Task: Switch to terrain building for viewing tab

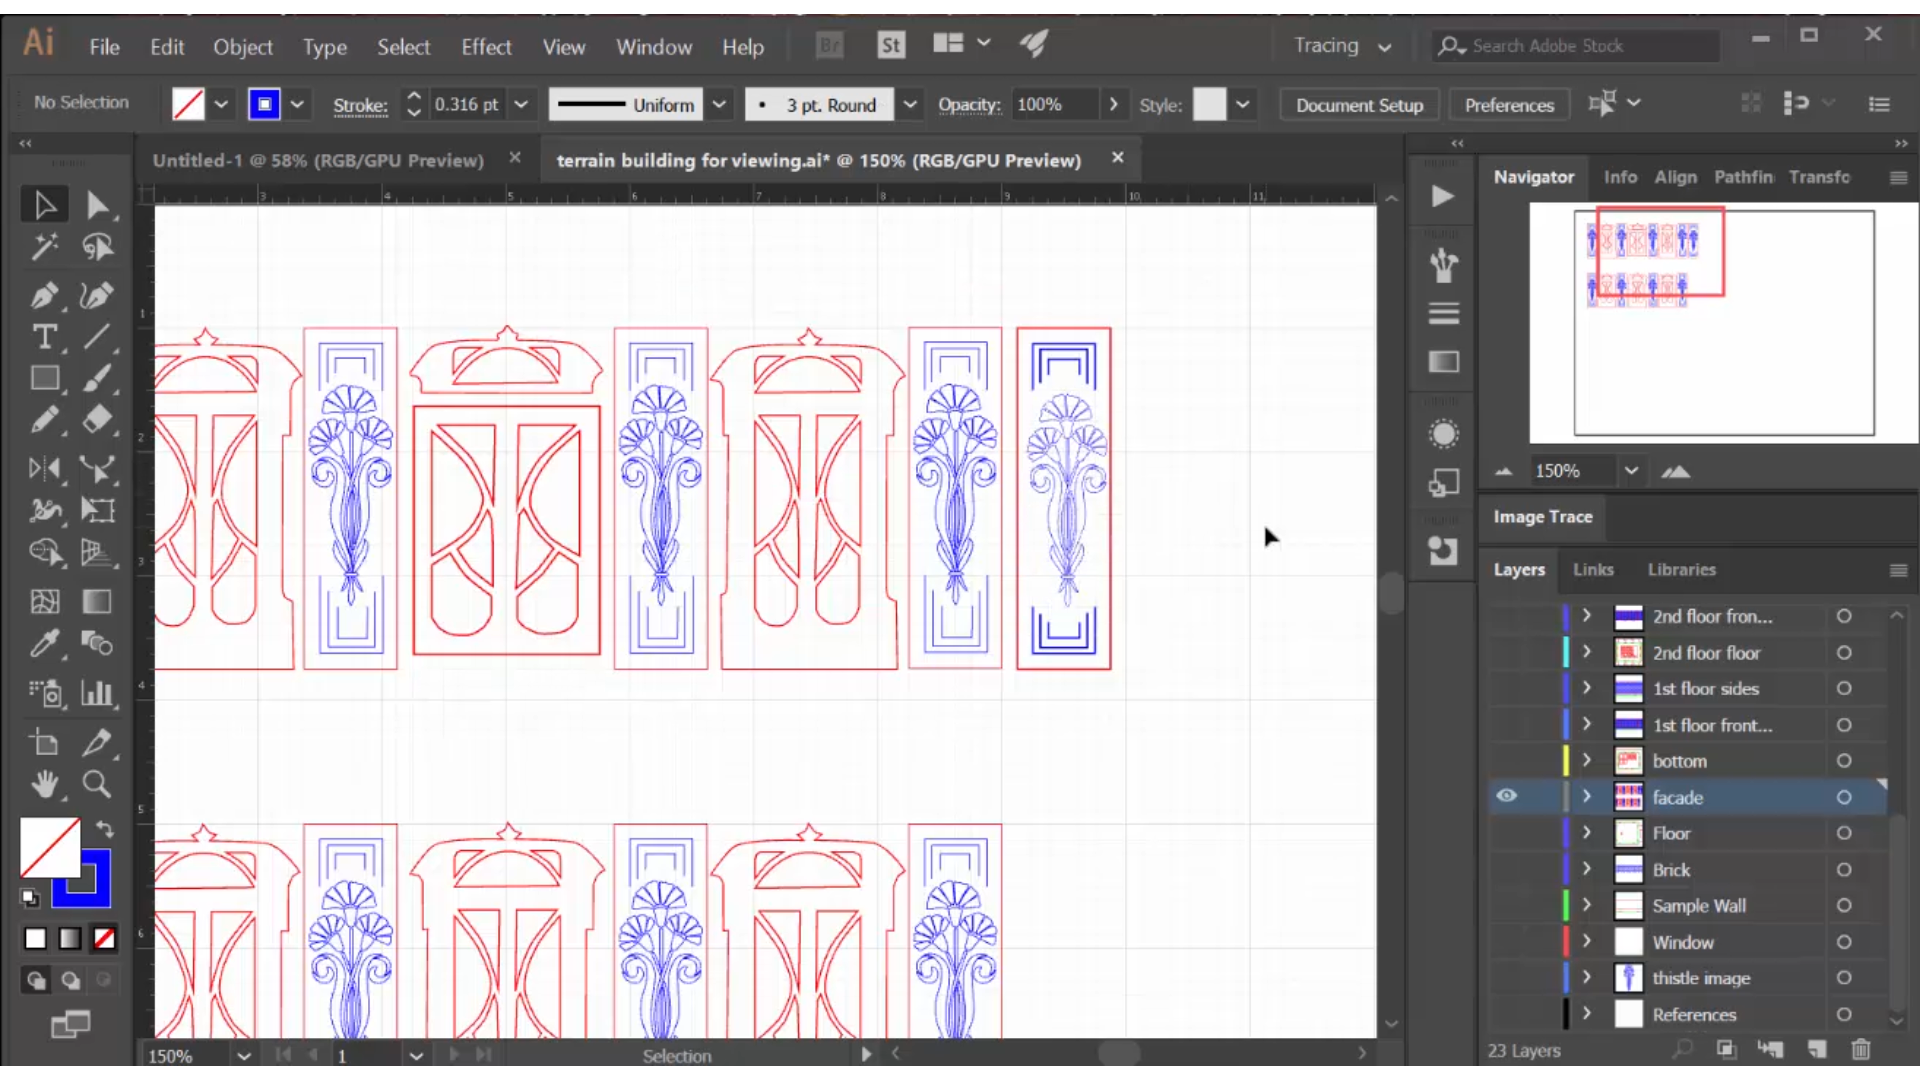Action: point(818,160)
